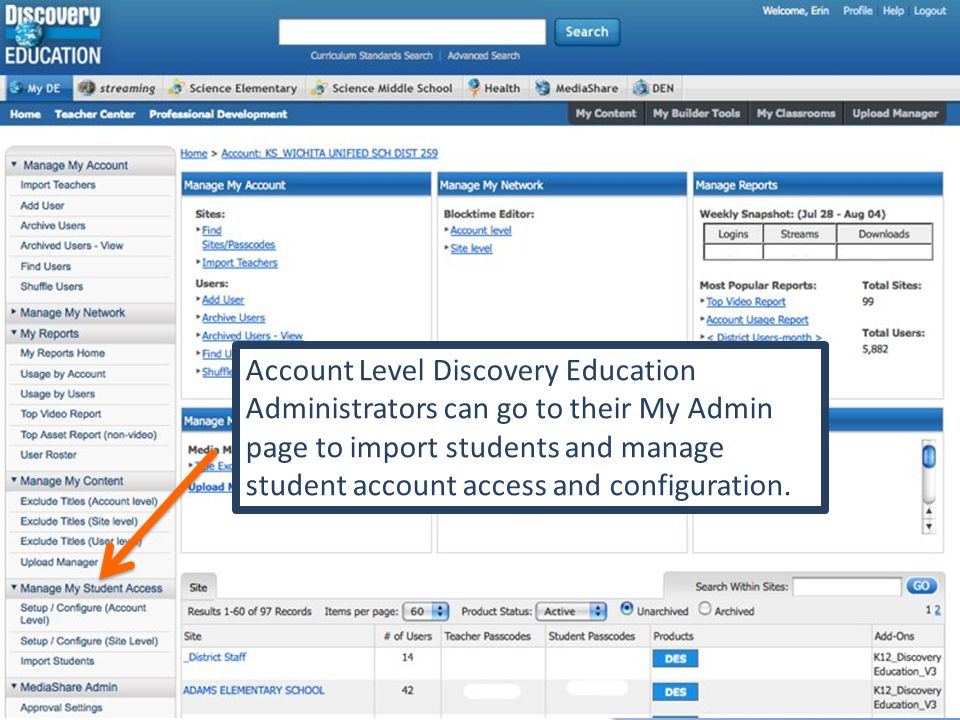Image resolution: width=960 pixels, height=720 pixels.
Task: Select the Archived radio button
Action: tap(705, 609)
